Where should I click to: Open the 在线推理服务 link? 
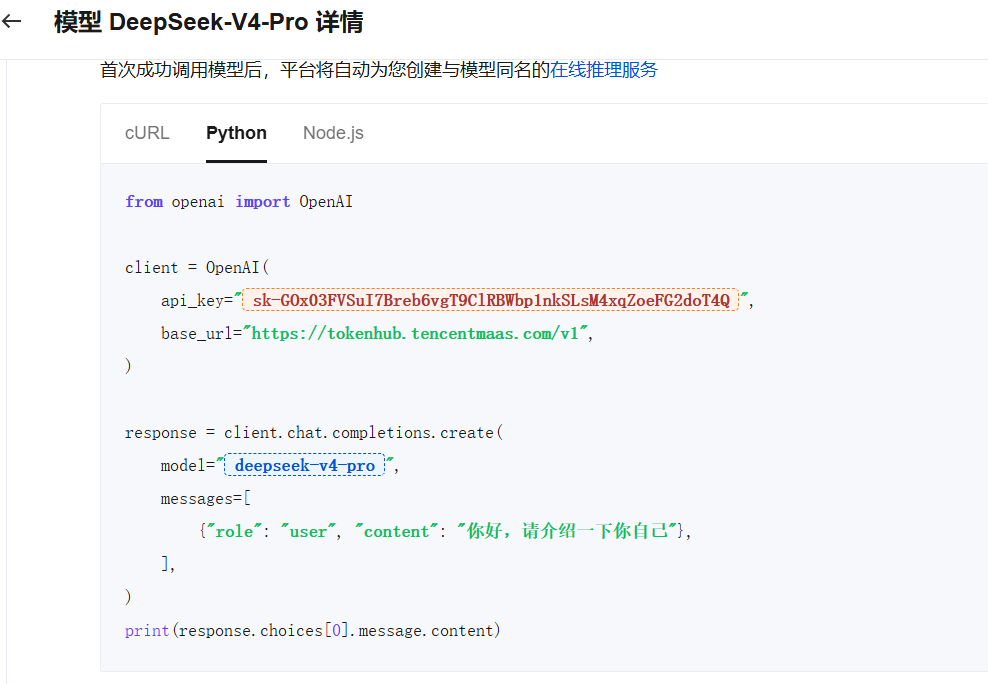[x=604, y=69]
